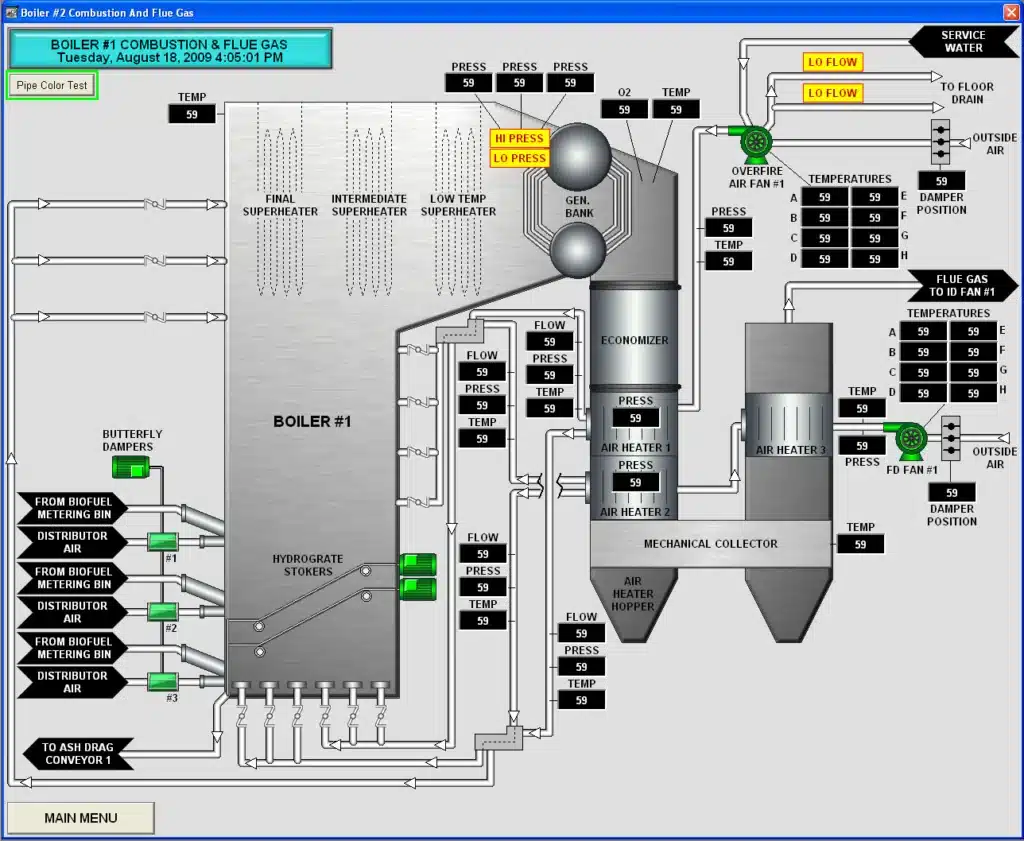Click the LO PRESS alarm indicator
This screenshot has height=841, width=1024.
click(519, 158)
